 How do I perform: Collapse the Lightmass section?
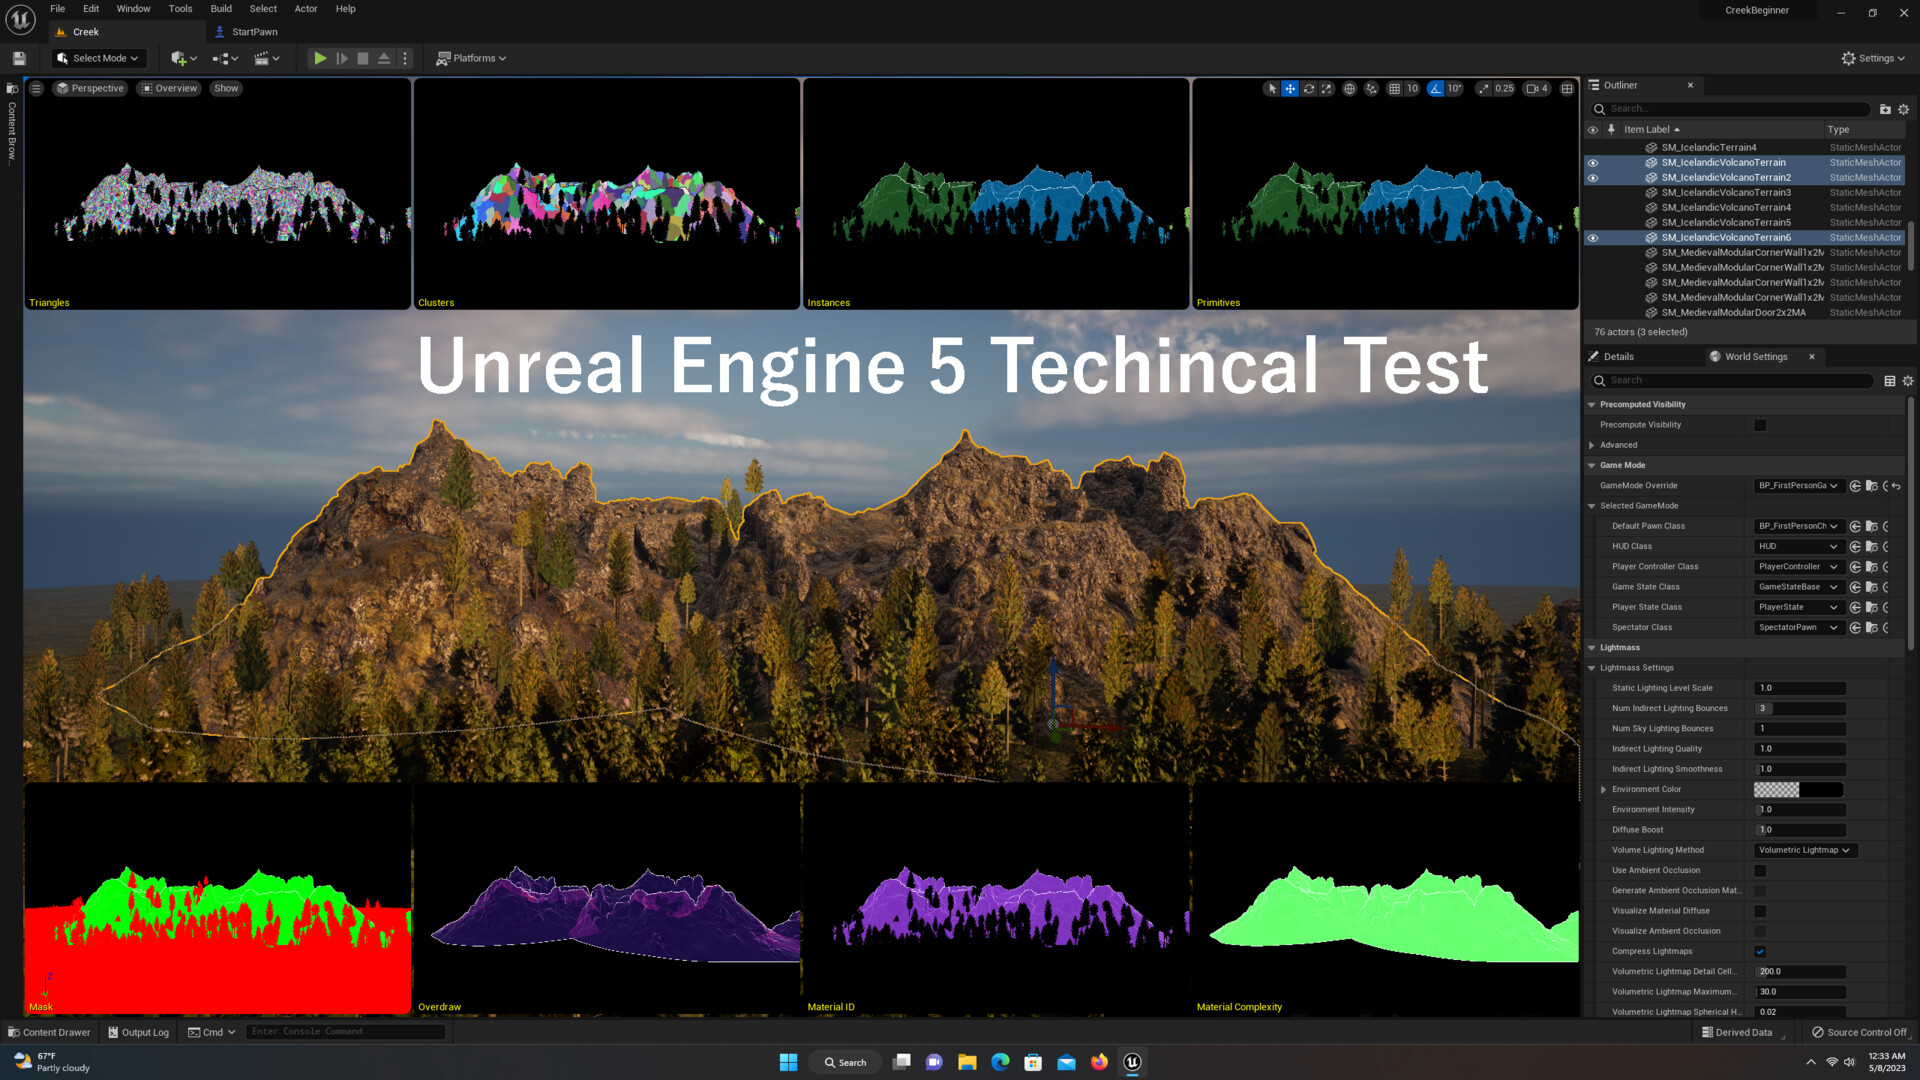click(x=1592, y=648)
